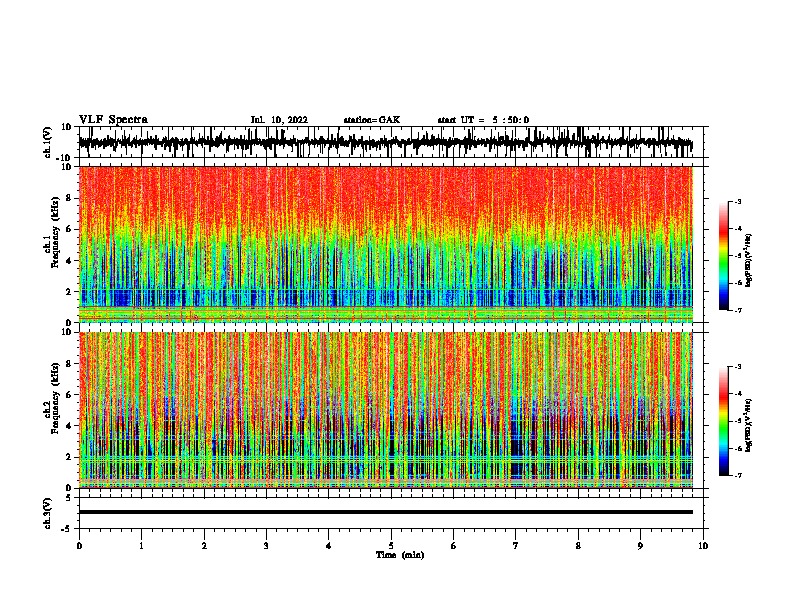Click the ch.1 spectrogram colorbar
This screenshot has width=792, height=612.
coord(723,256)
